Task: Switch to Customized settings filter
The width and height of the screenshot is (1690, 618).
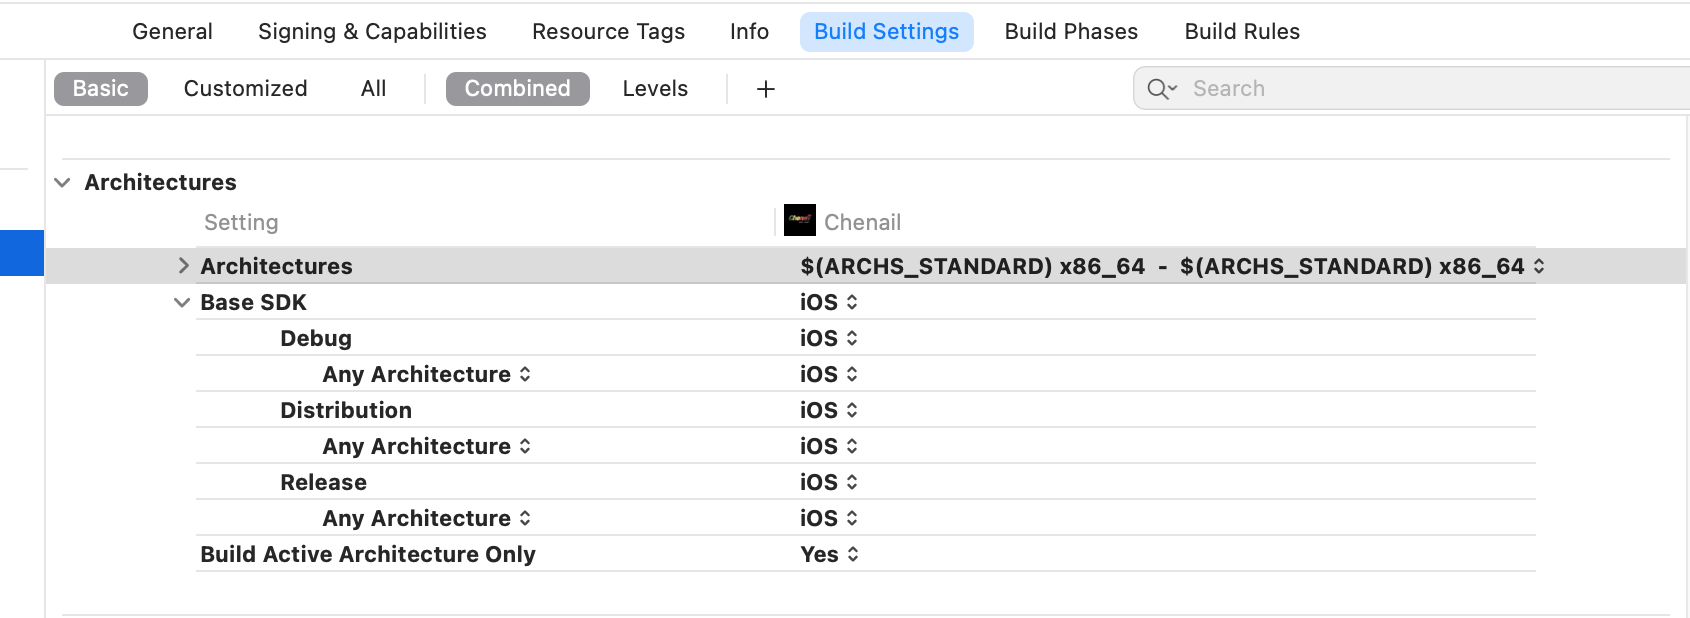Action: (x=245, y=88)
